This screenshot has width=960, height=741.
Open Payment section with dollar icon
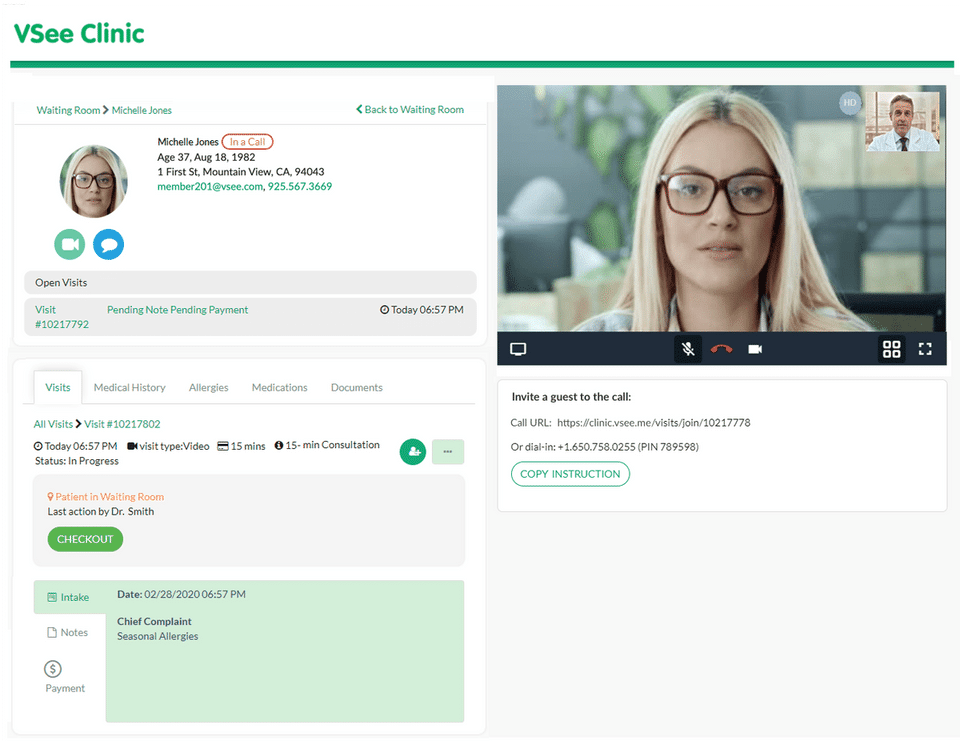(x=64, y=677)
